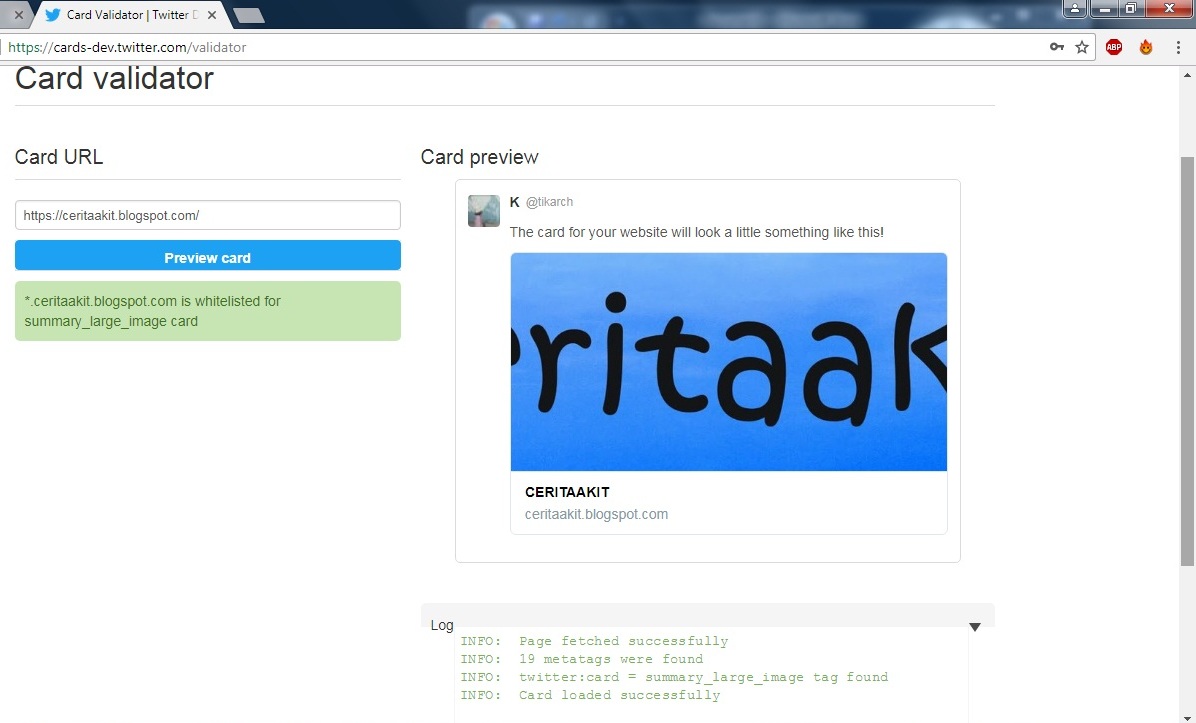
Task: Open the @tikarch handle link
Action: [x=549, y=202]
